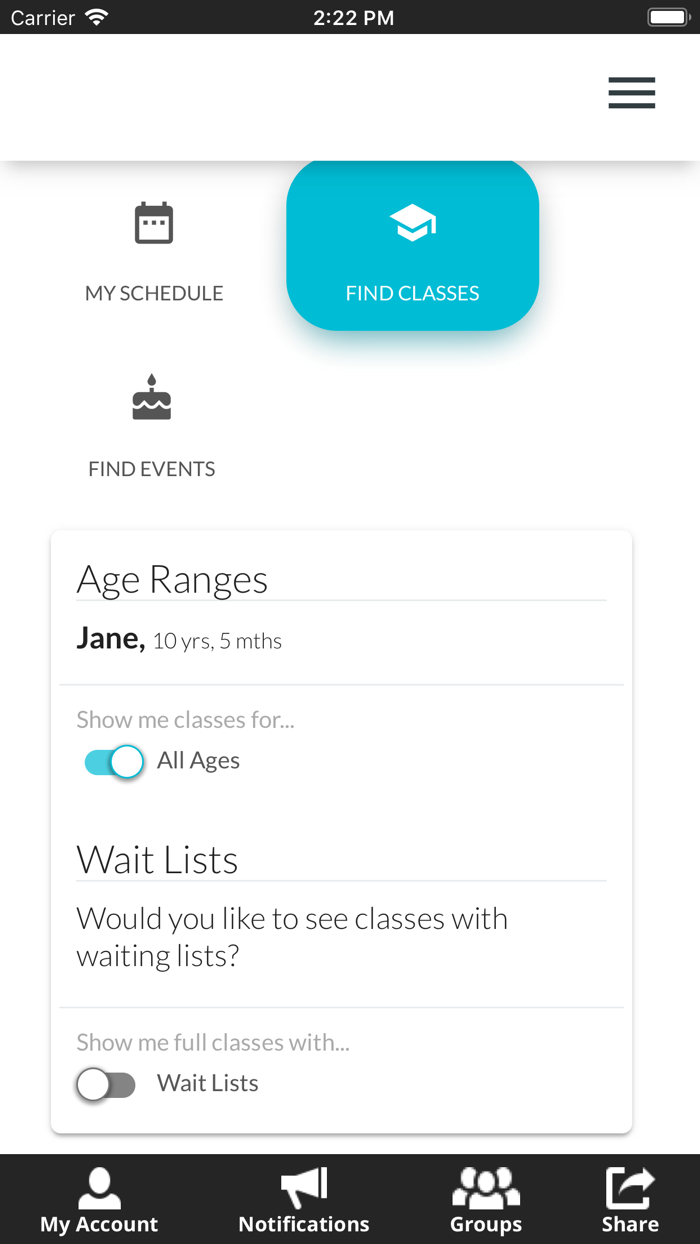Open the hamburger menu
The height and width of the screenshot is (1244, 700).
[x=631, y=92]
